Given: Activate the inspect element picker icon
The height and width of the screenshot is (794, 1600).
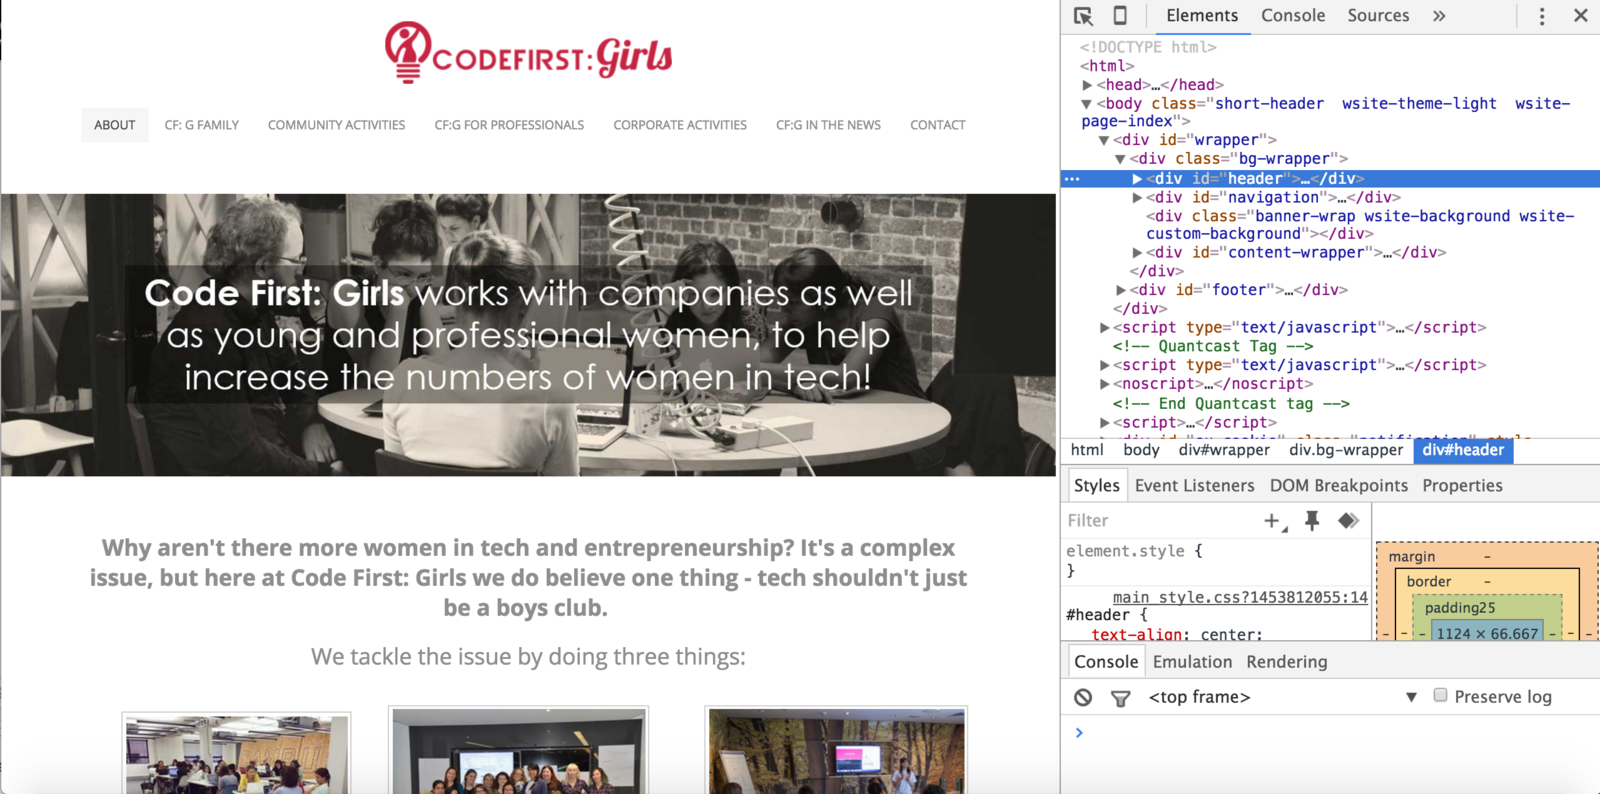Looking at the screenshot, I should tap(1083, 16).
